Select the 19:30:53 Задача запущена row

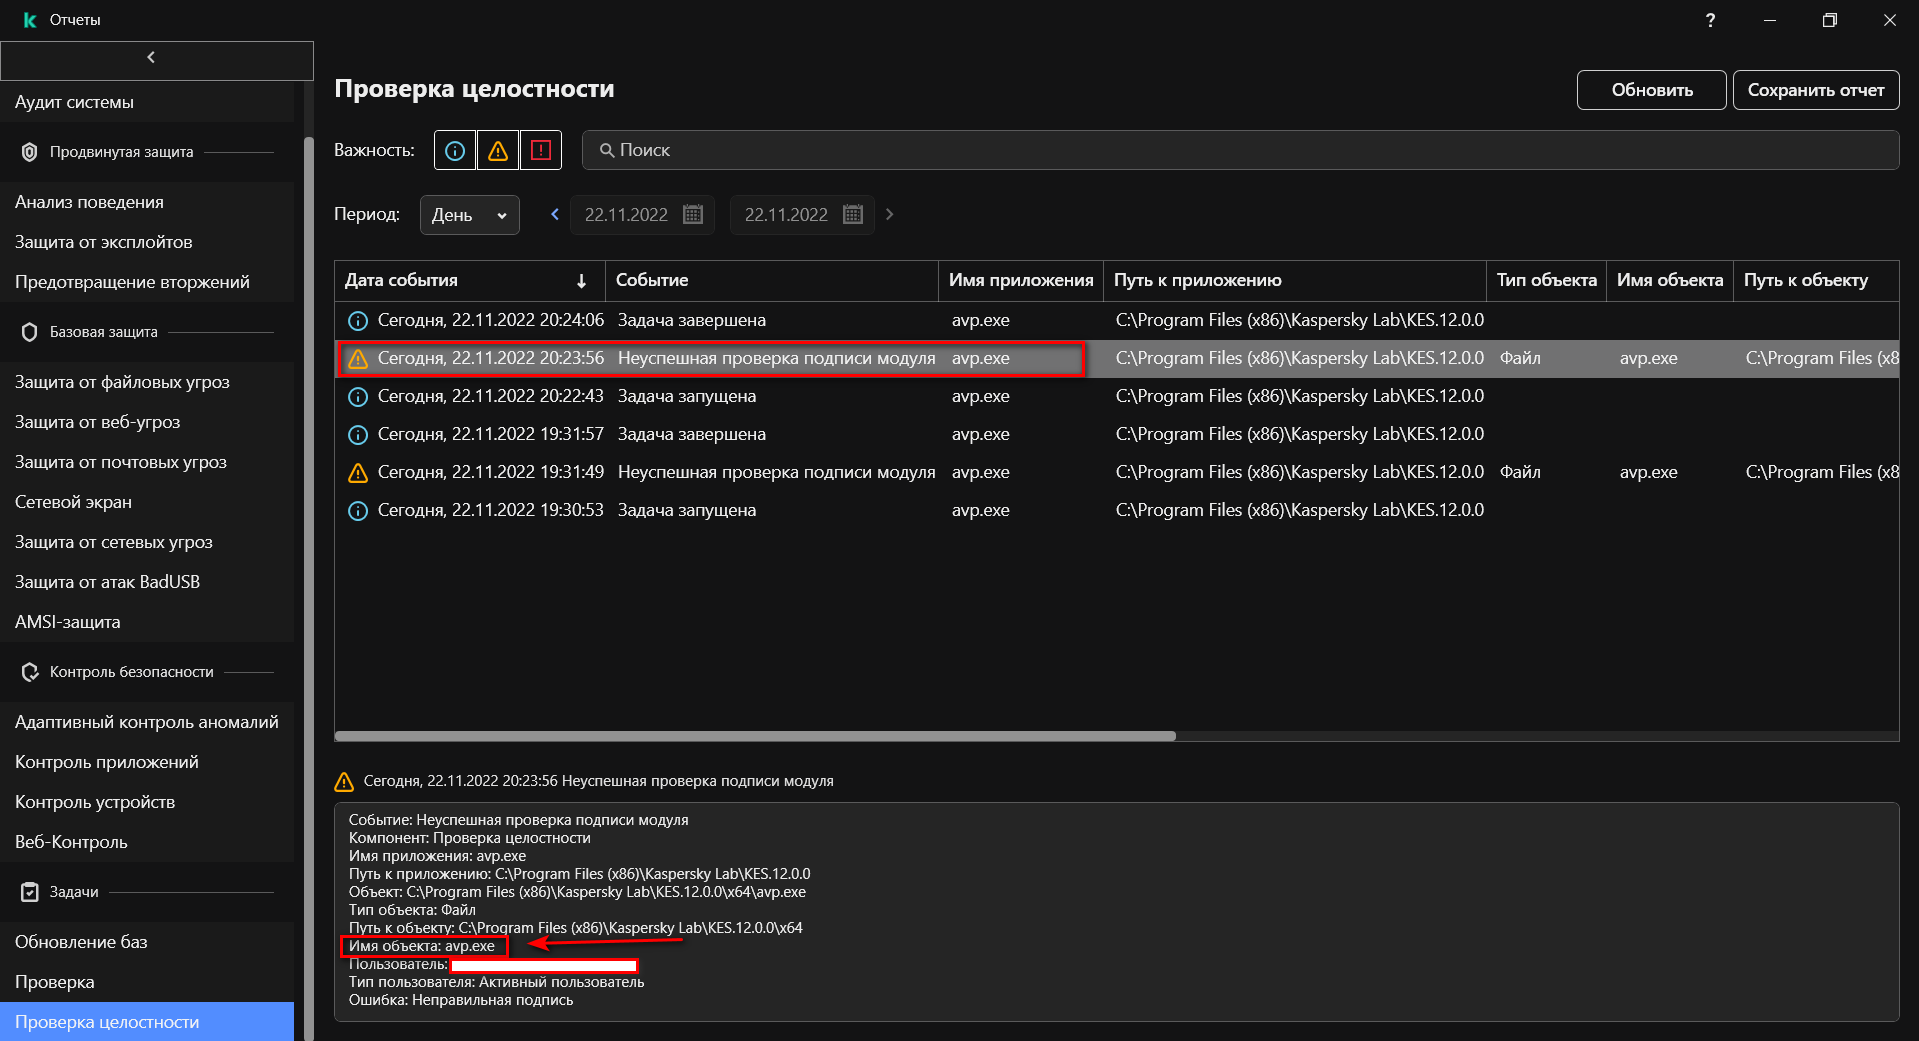click(x=1116, y=510)
